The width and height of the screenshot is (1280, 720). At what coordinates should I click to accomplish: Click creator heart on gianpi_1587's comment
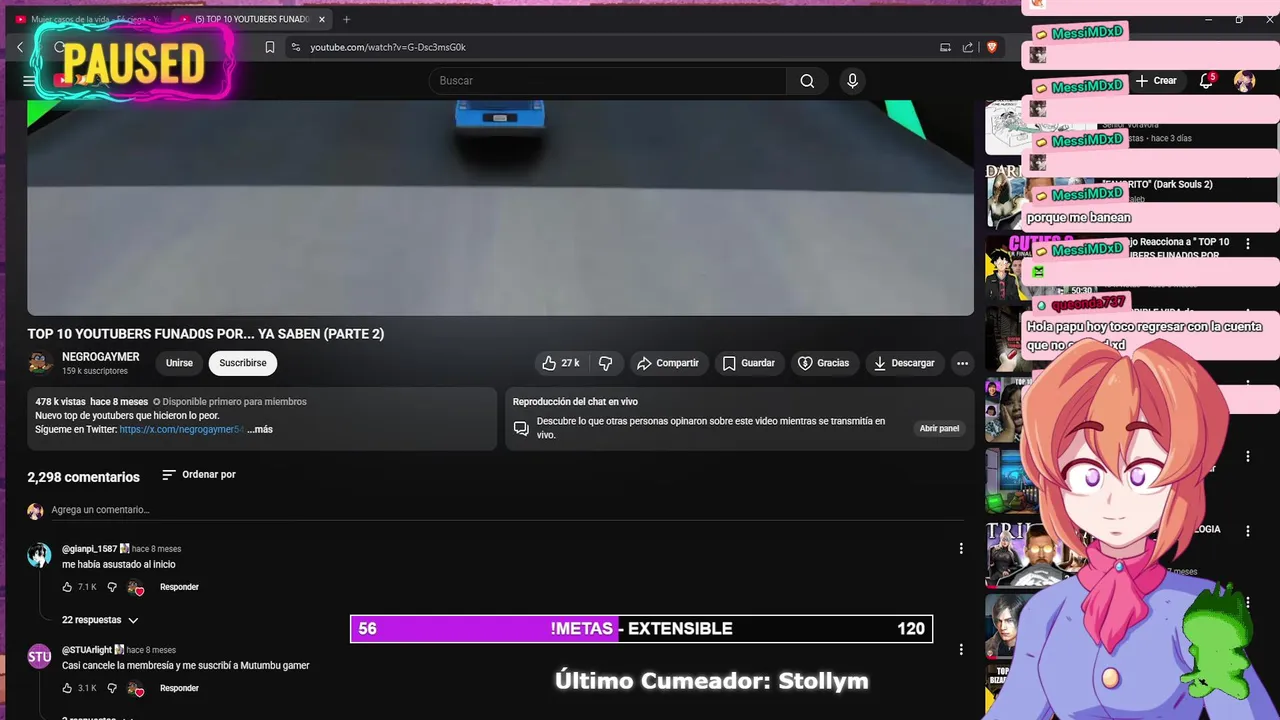136,588
